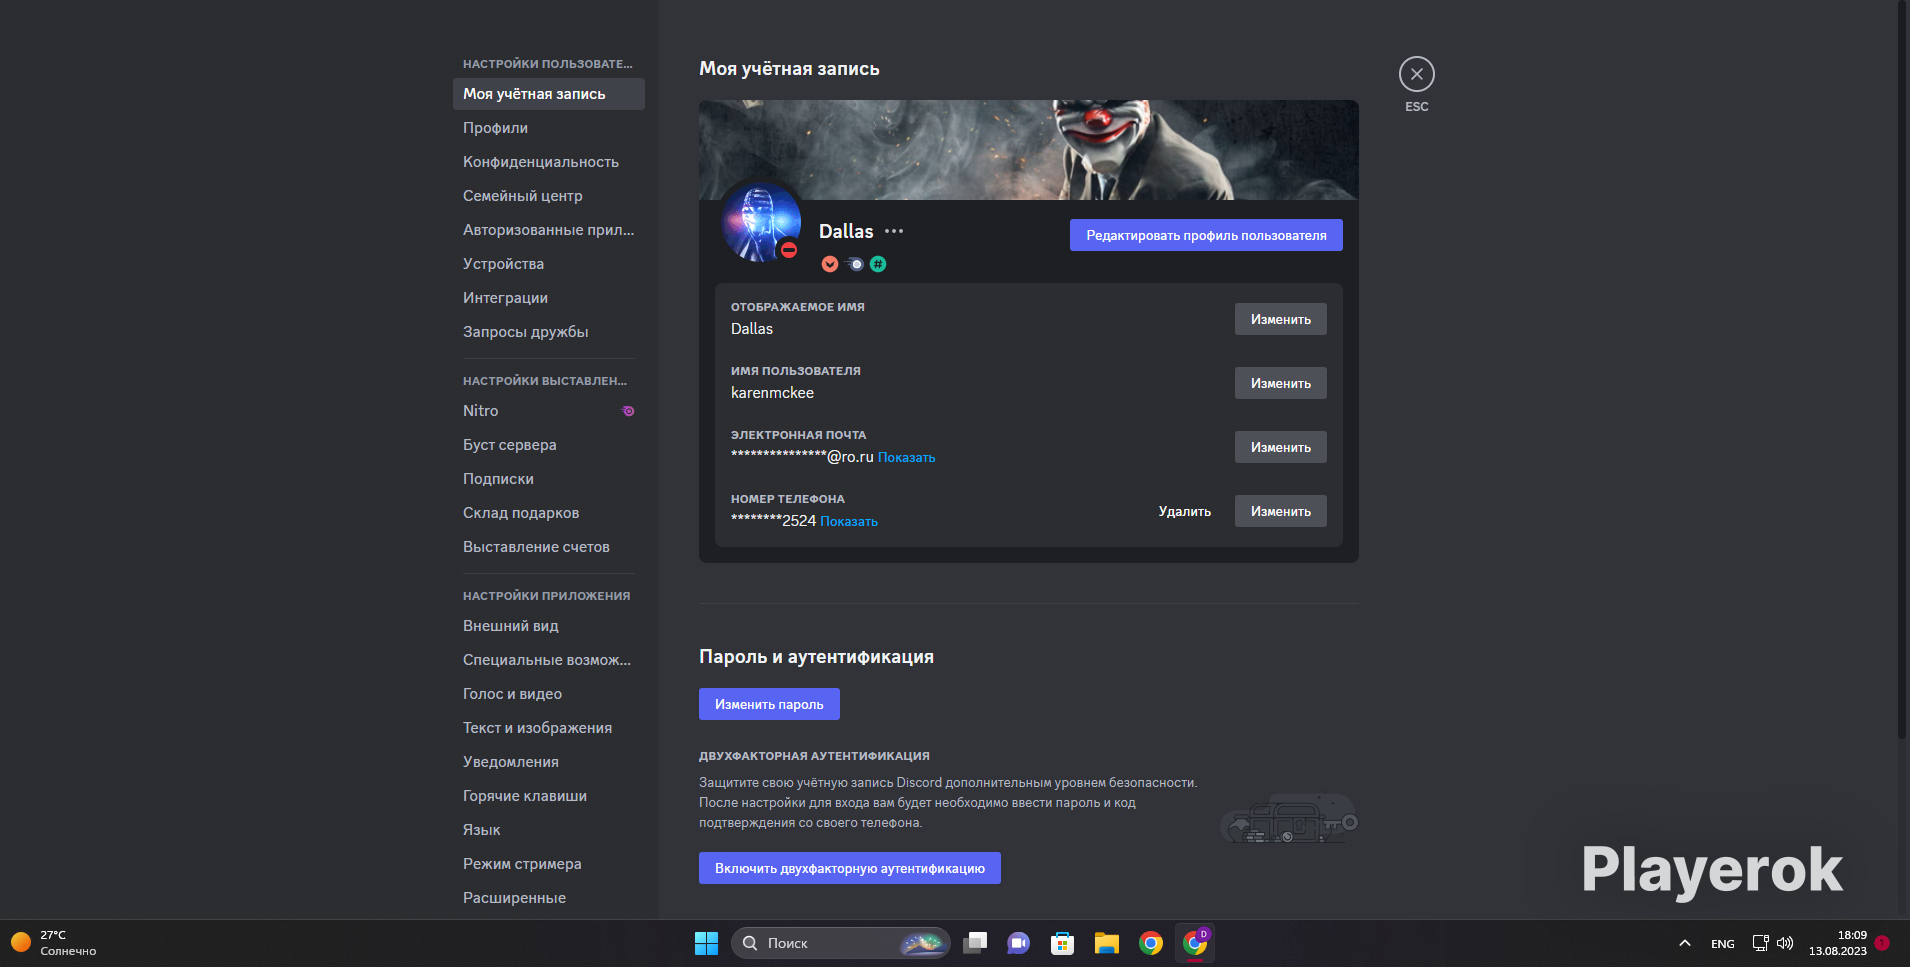Open 'Специальные возмож...' settings

coord(549,660)
